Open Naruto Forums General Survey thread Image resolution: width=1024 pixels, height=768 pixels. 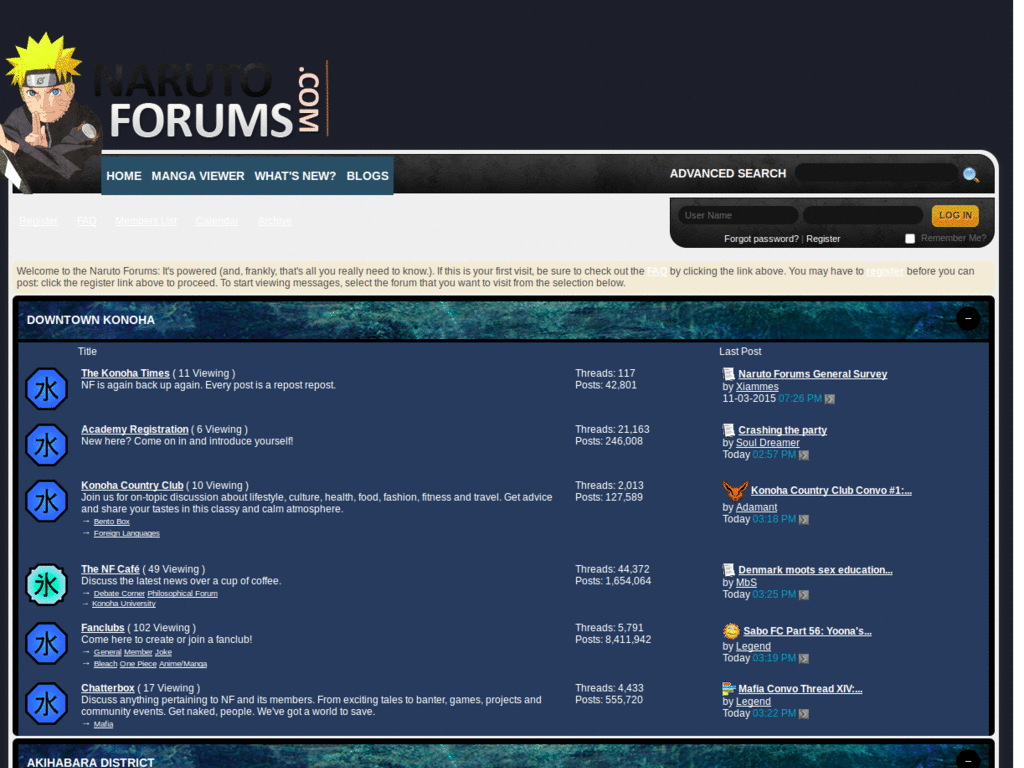coord(812,374)
